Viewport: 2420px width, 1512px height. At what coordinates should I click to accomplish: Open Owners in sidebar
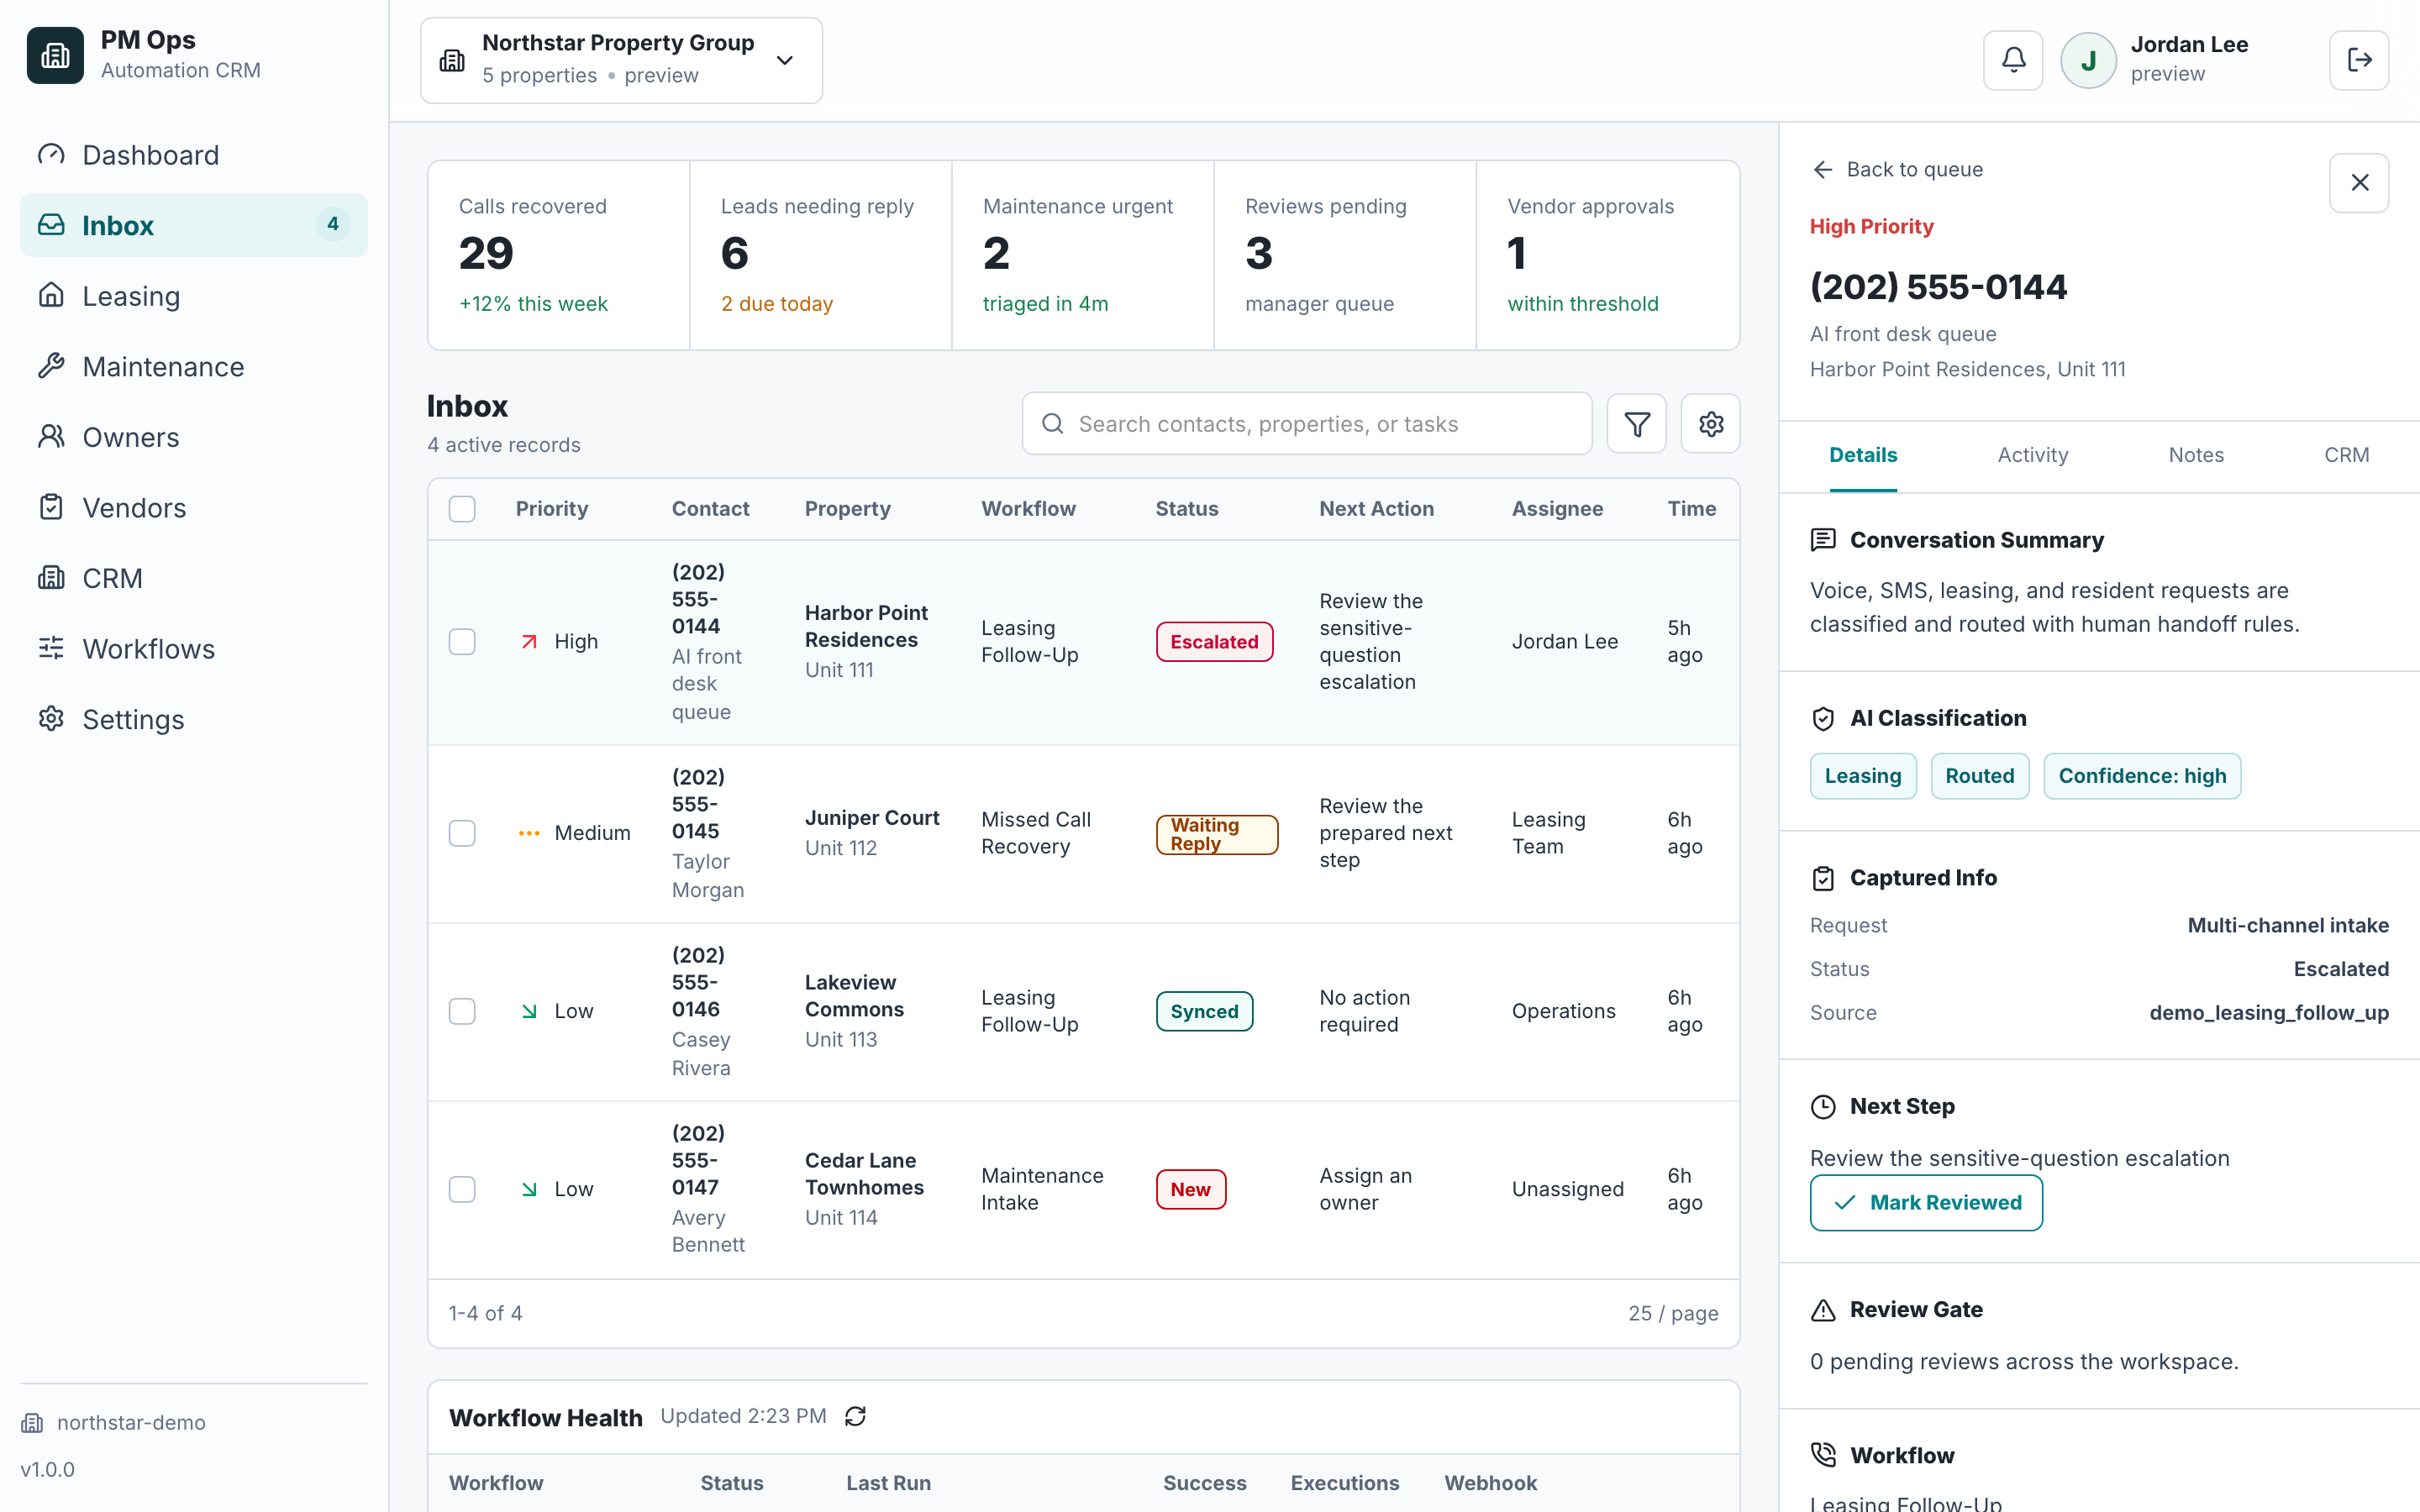click(194, 437)
